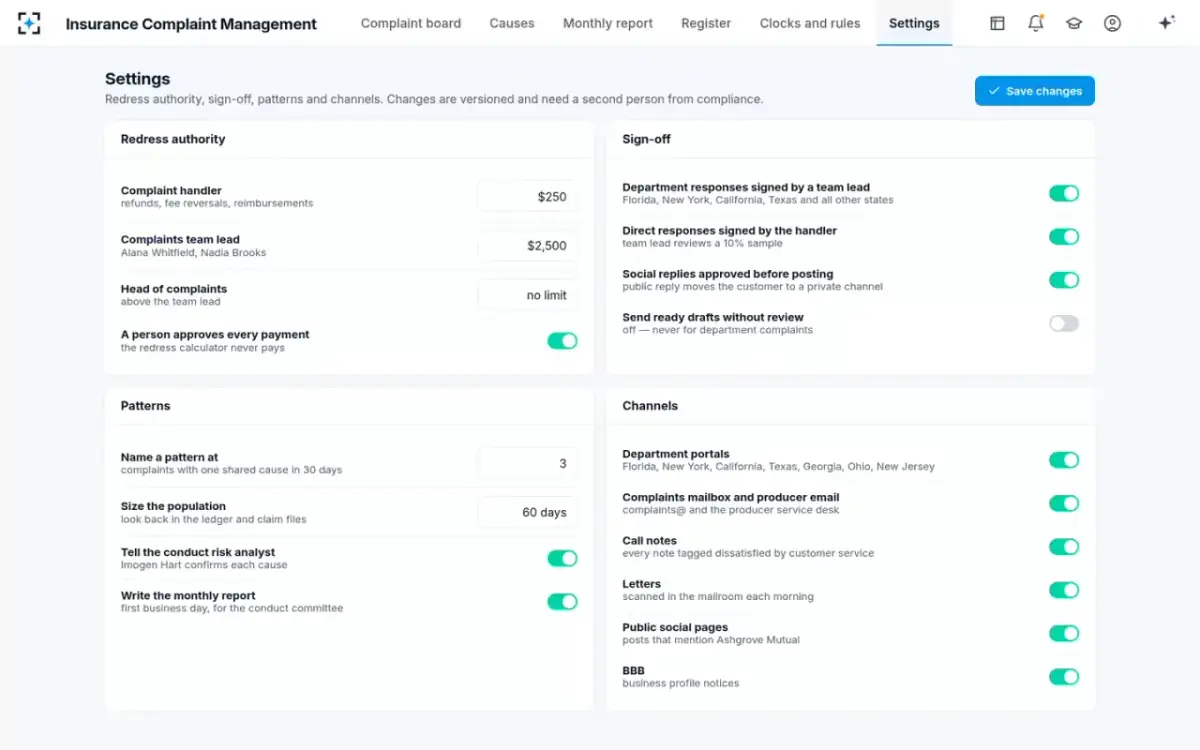The height and width of the screenshot is (750, 1200).
Task: Click the Redress authority panel heading
Action: pos(173,139)
